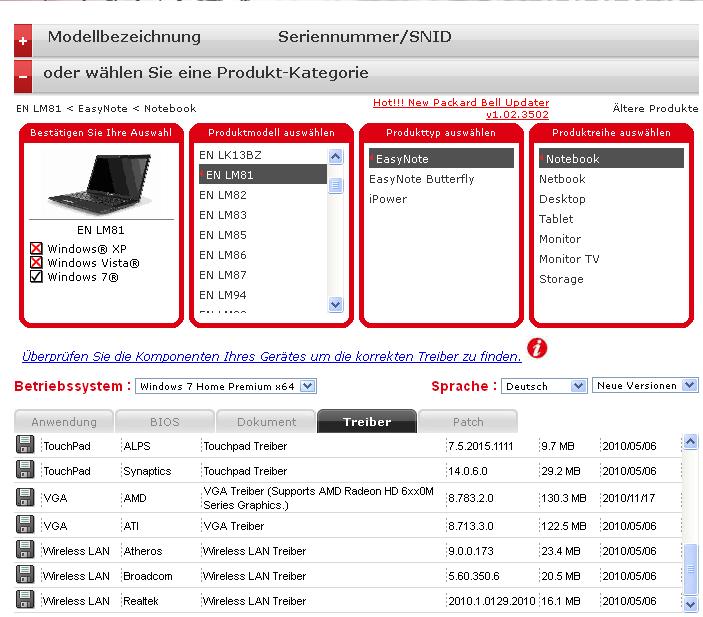Open the Betriebssystem dropdown

coord(226,386)
